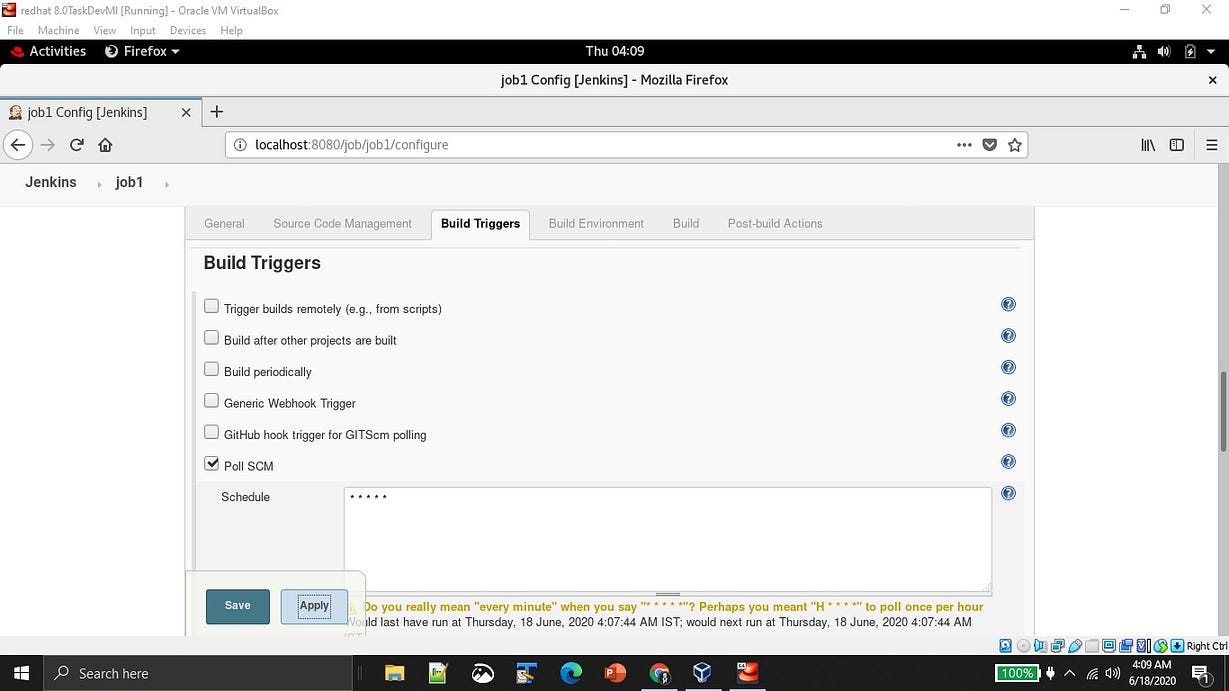1229x691 pixels.
Task: Go to the Firefox home page
Action: click(x=105, y=145)
